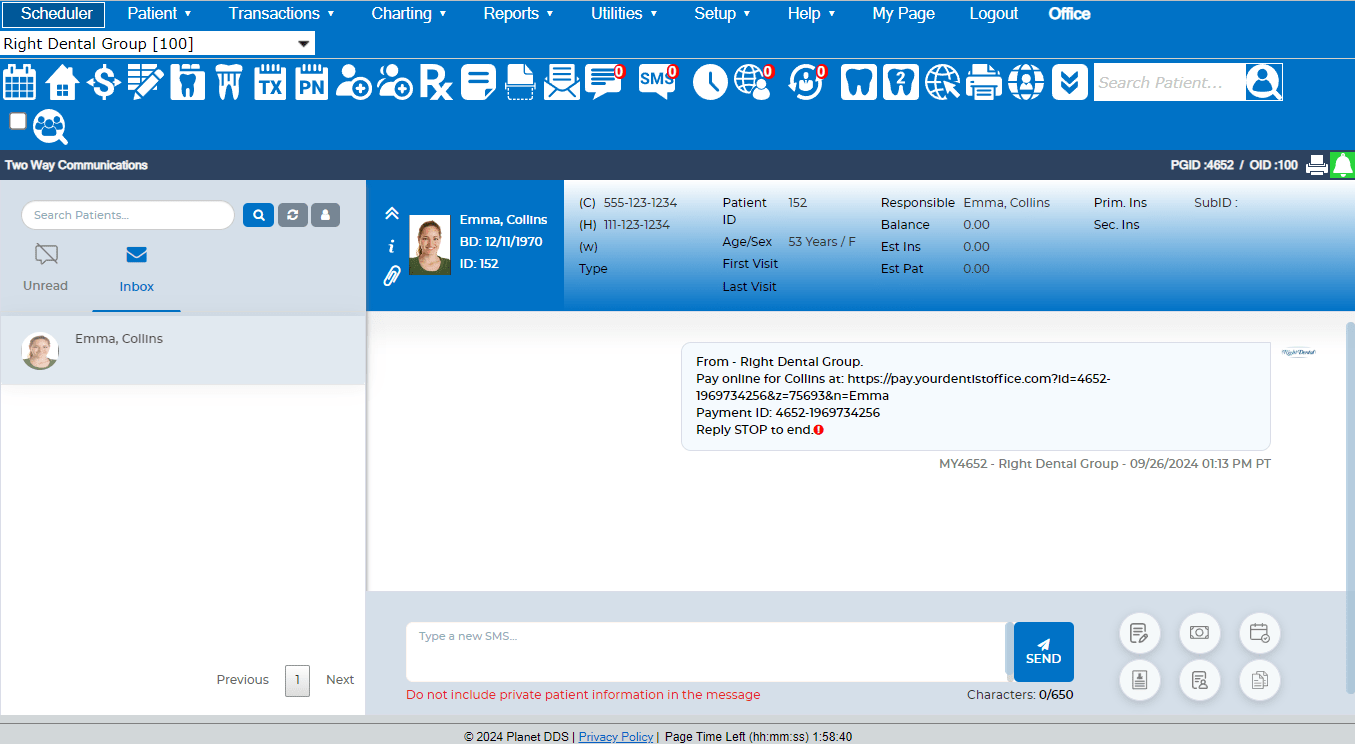Viewport: 1355px width, 744px height.
Task: Tick the checkbox beside the patient group search icon
Action: [18, 121]
